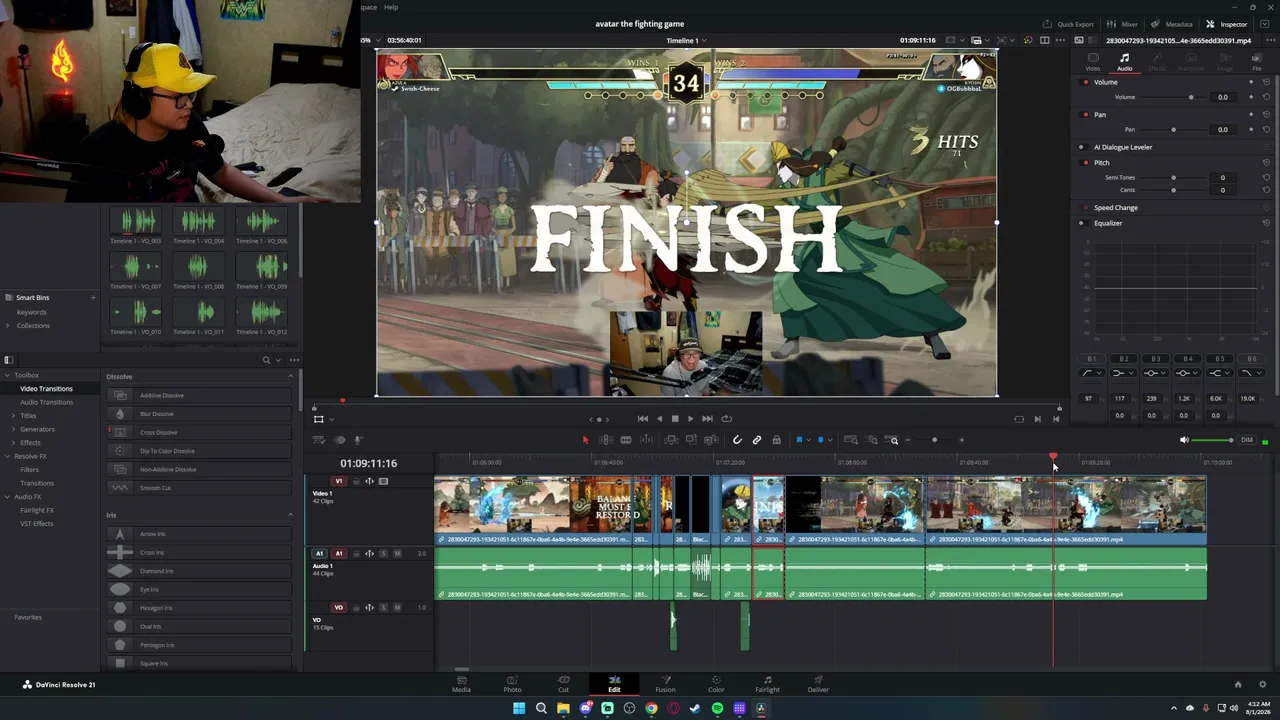Image resolution: width=1280 pixels, height=720 pixels.
Task: Open Spotify from the taskbar
Action: [717, 708]
